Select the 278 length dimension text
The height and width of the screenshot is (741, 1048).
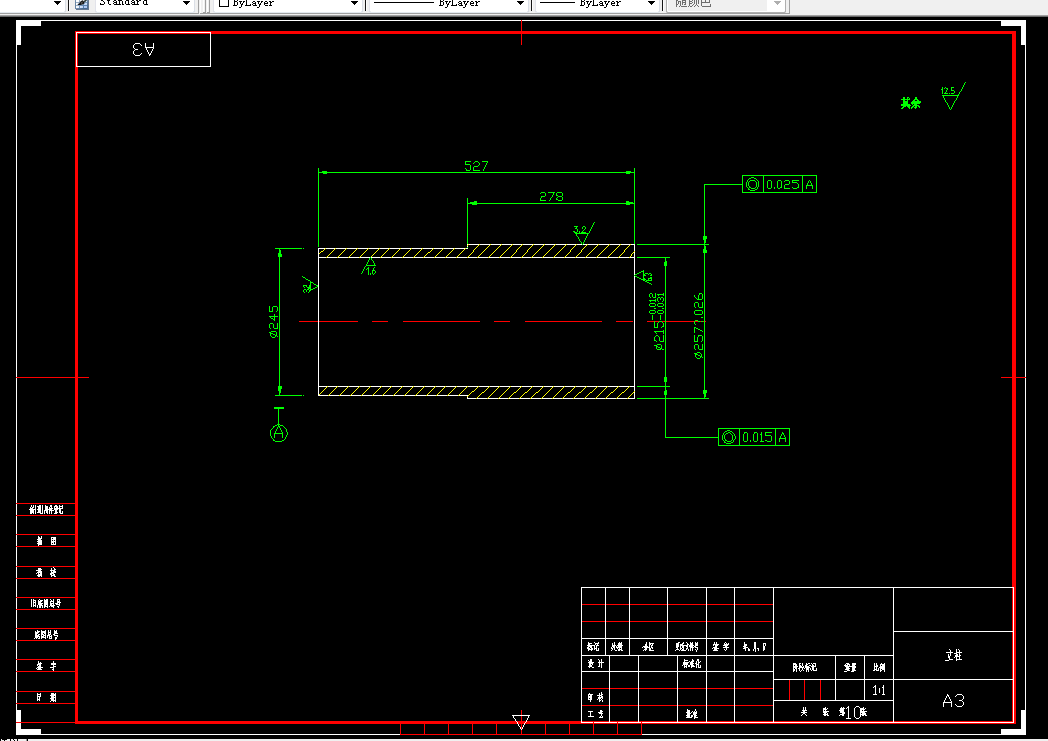click(551, 196)
